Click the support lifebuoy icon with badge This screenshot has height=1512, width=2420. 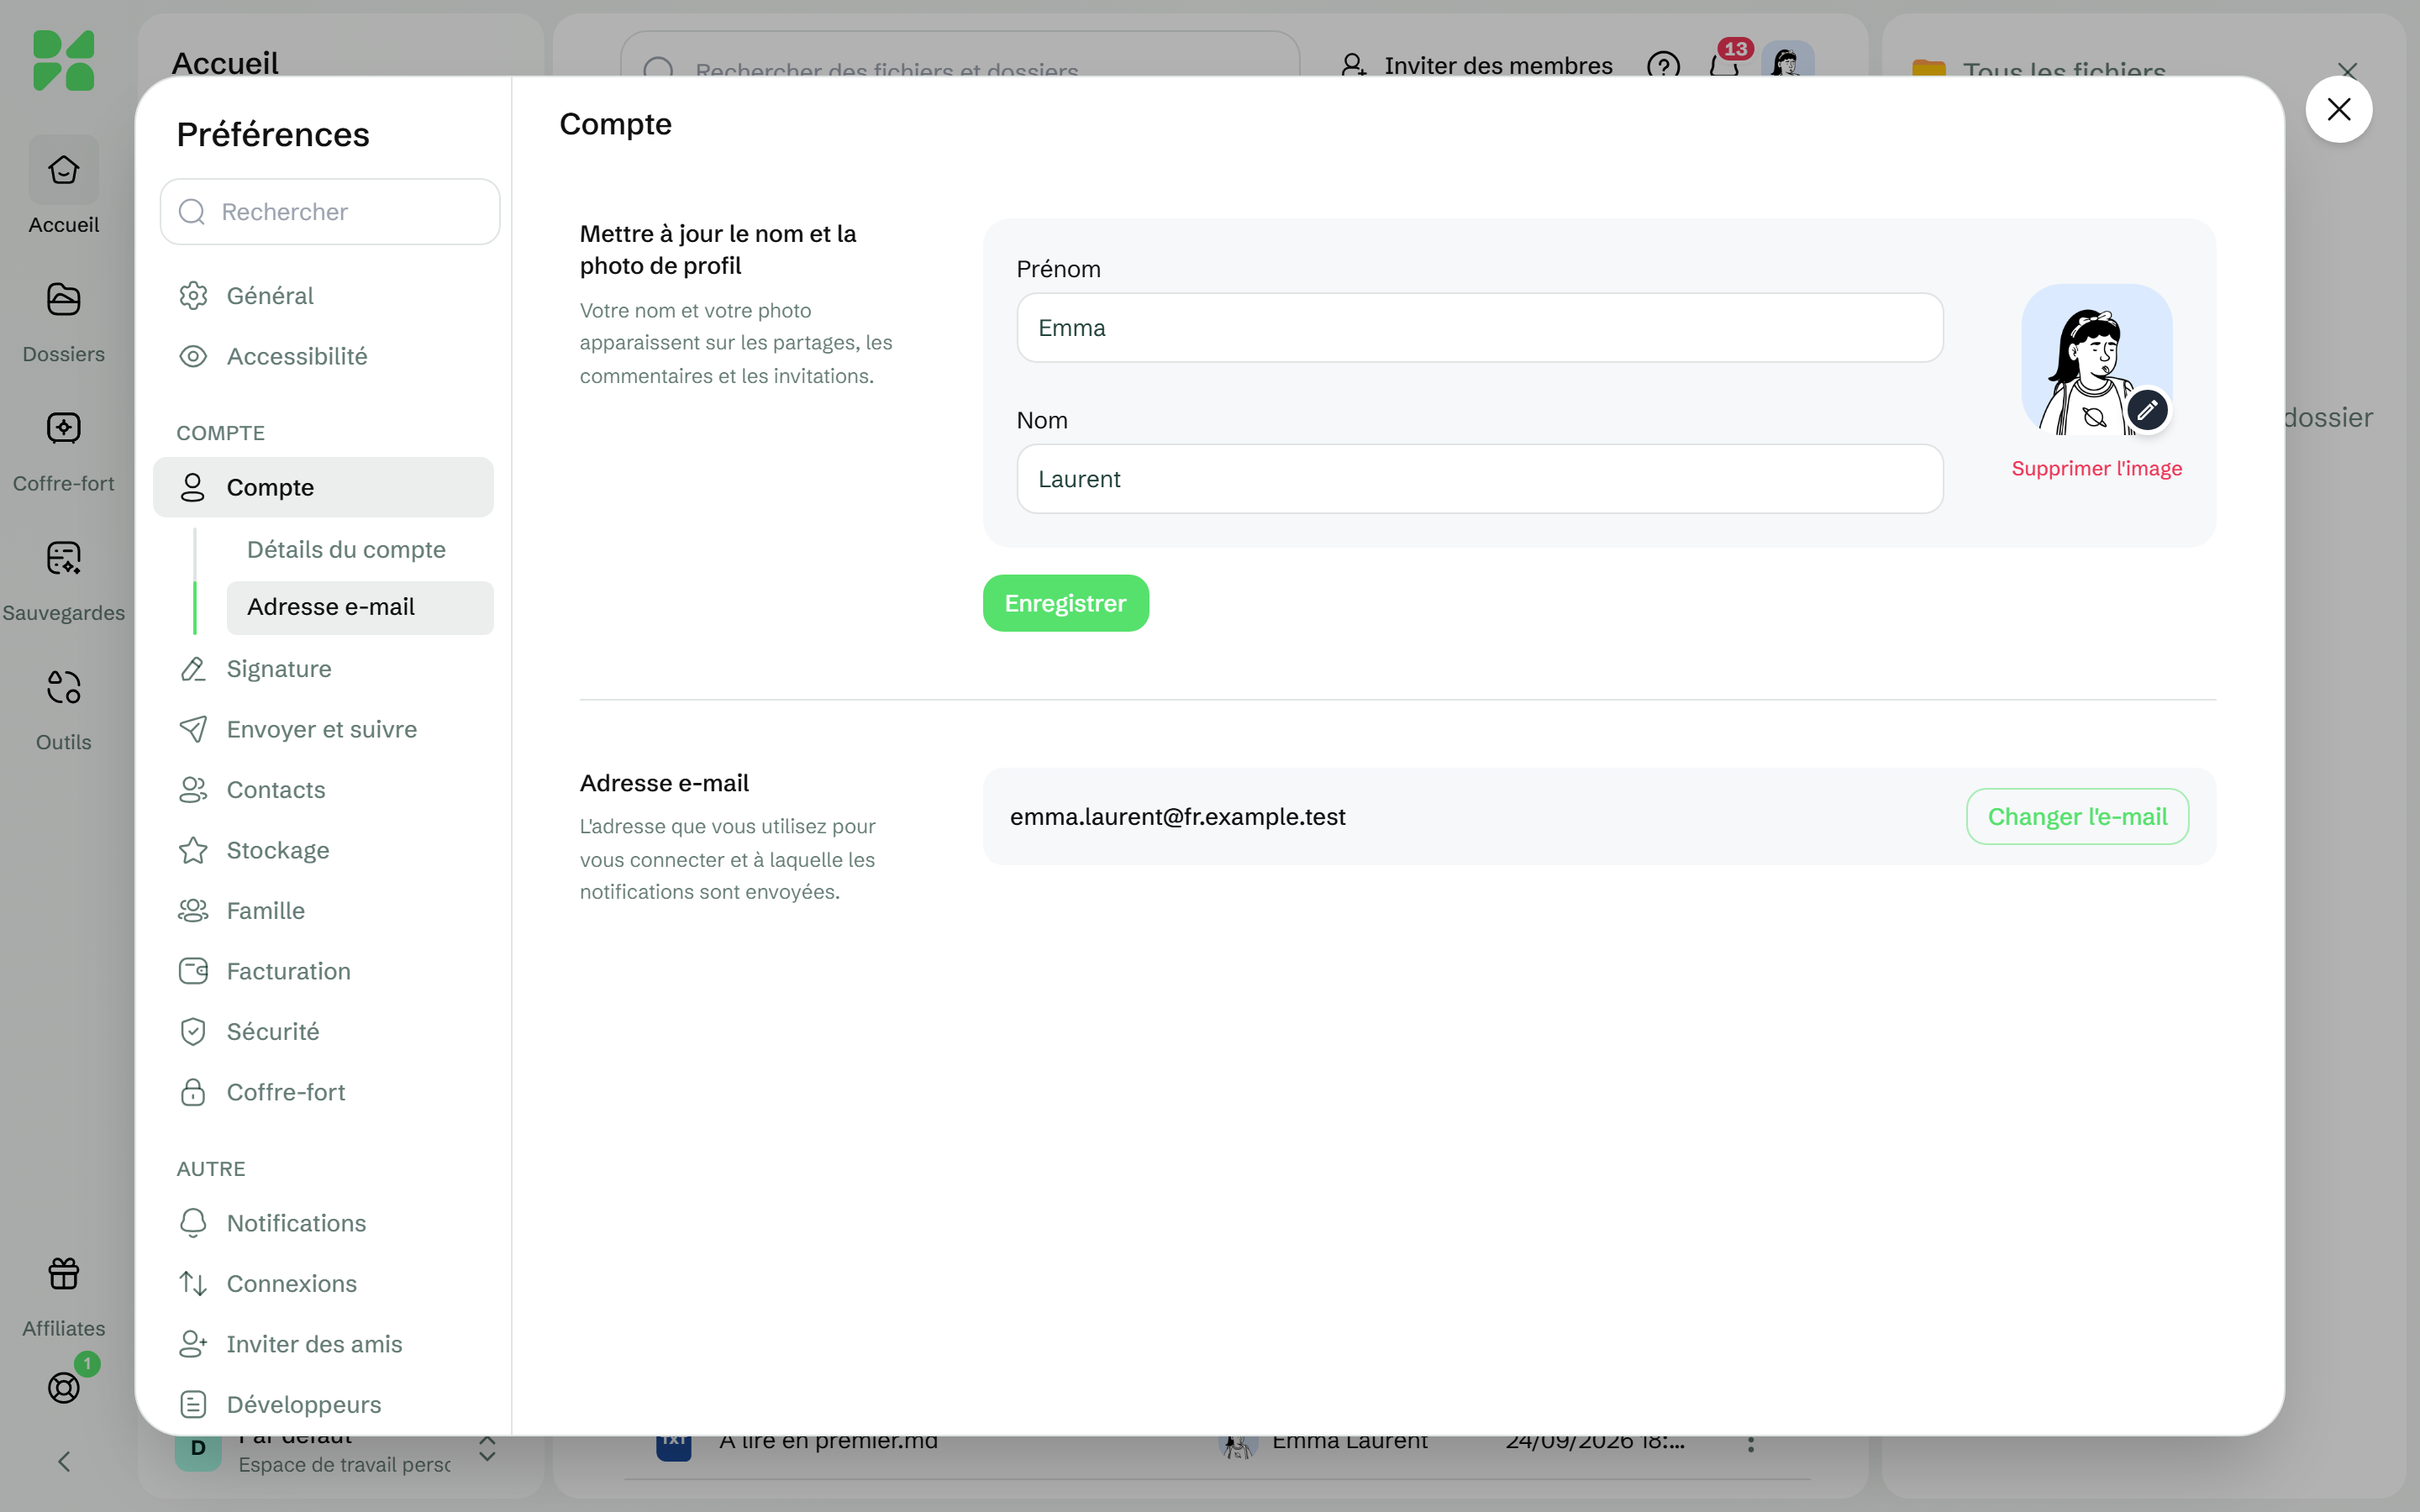tap(63, 1387)
